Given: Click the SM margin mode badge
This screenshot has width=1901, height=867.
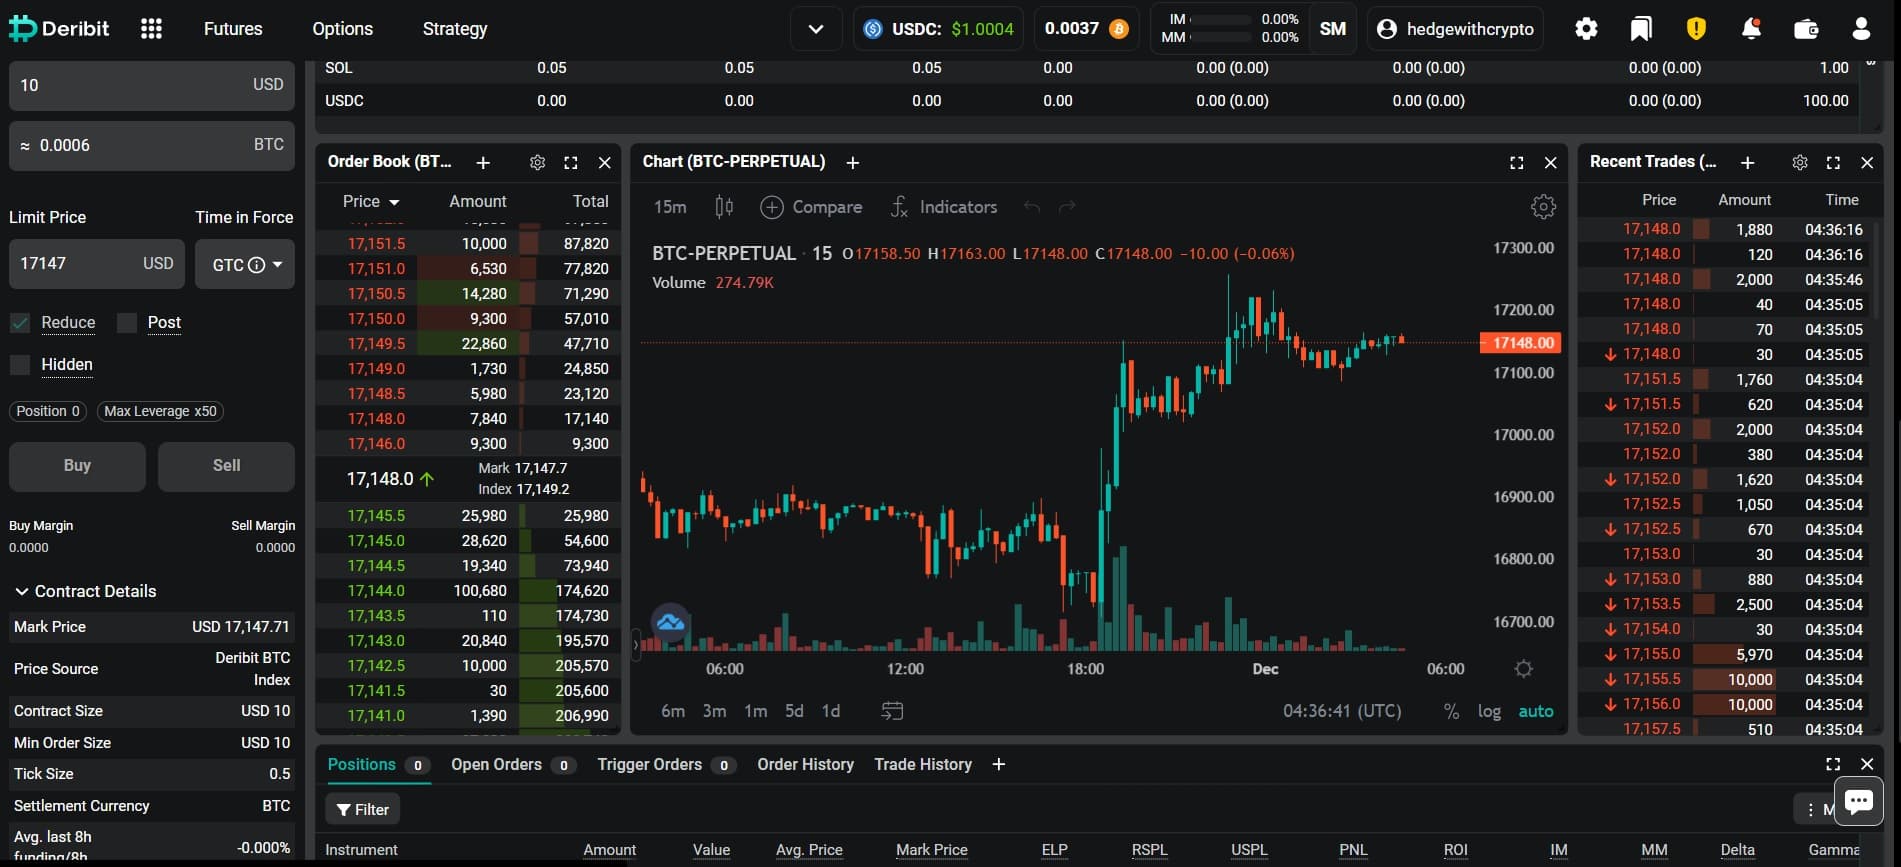Looking at the screenshot, I should pos(1332,29).
